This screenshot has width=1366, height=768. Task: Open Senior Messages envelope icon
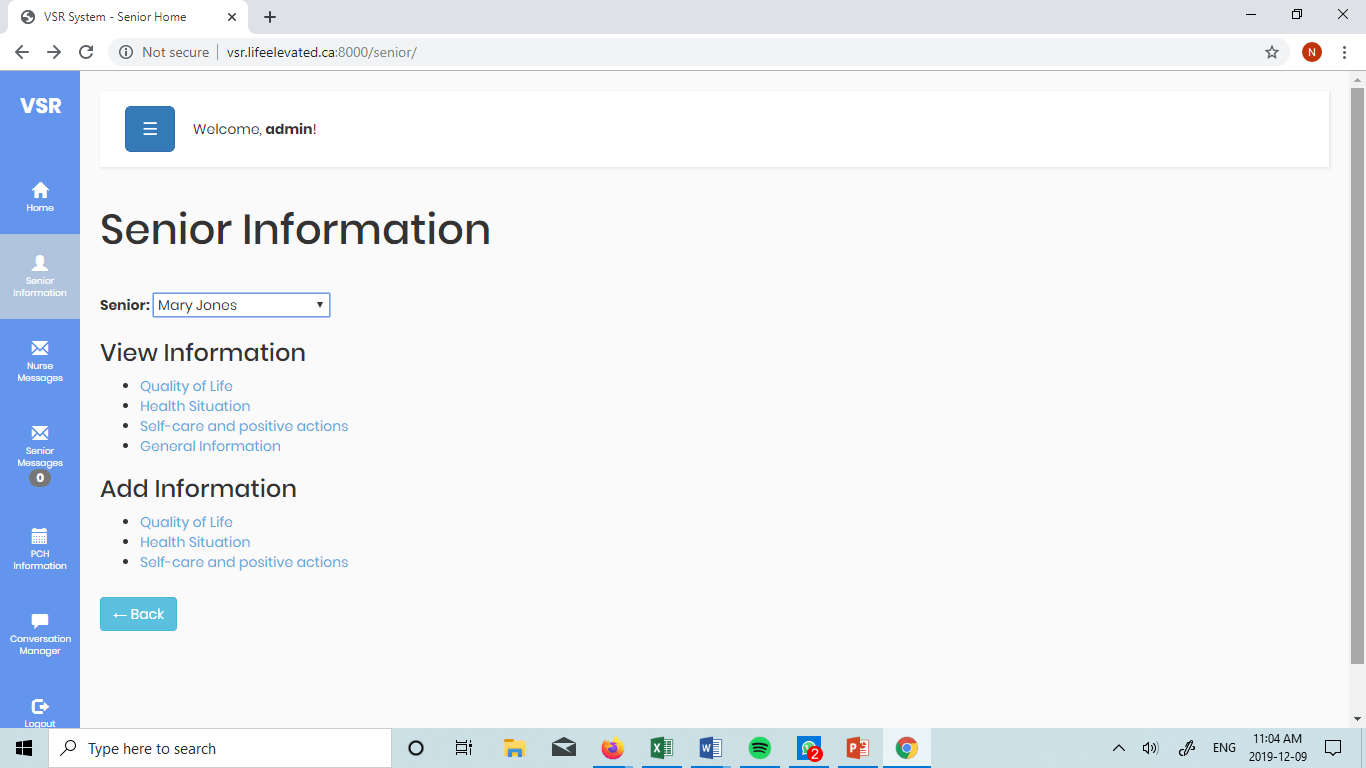point(40,433)
